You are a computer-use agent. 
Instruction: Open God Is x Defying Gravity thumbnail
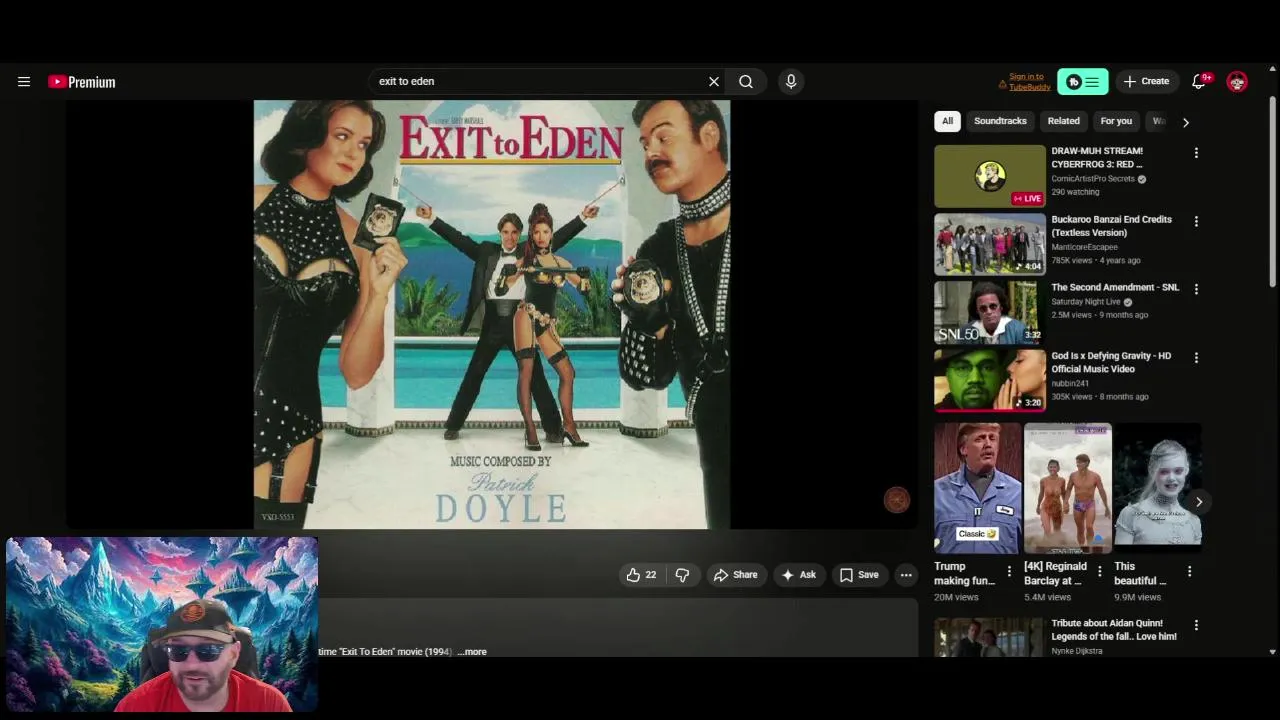pos(990,380)
